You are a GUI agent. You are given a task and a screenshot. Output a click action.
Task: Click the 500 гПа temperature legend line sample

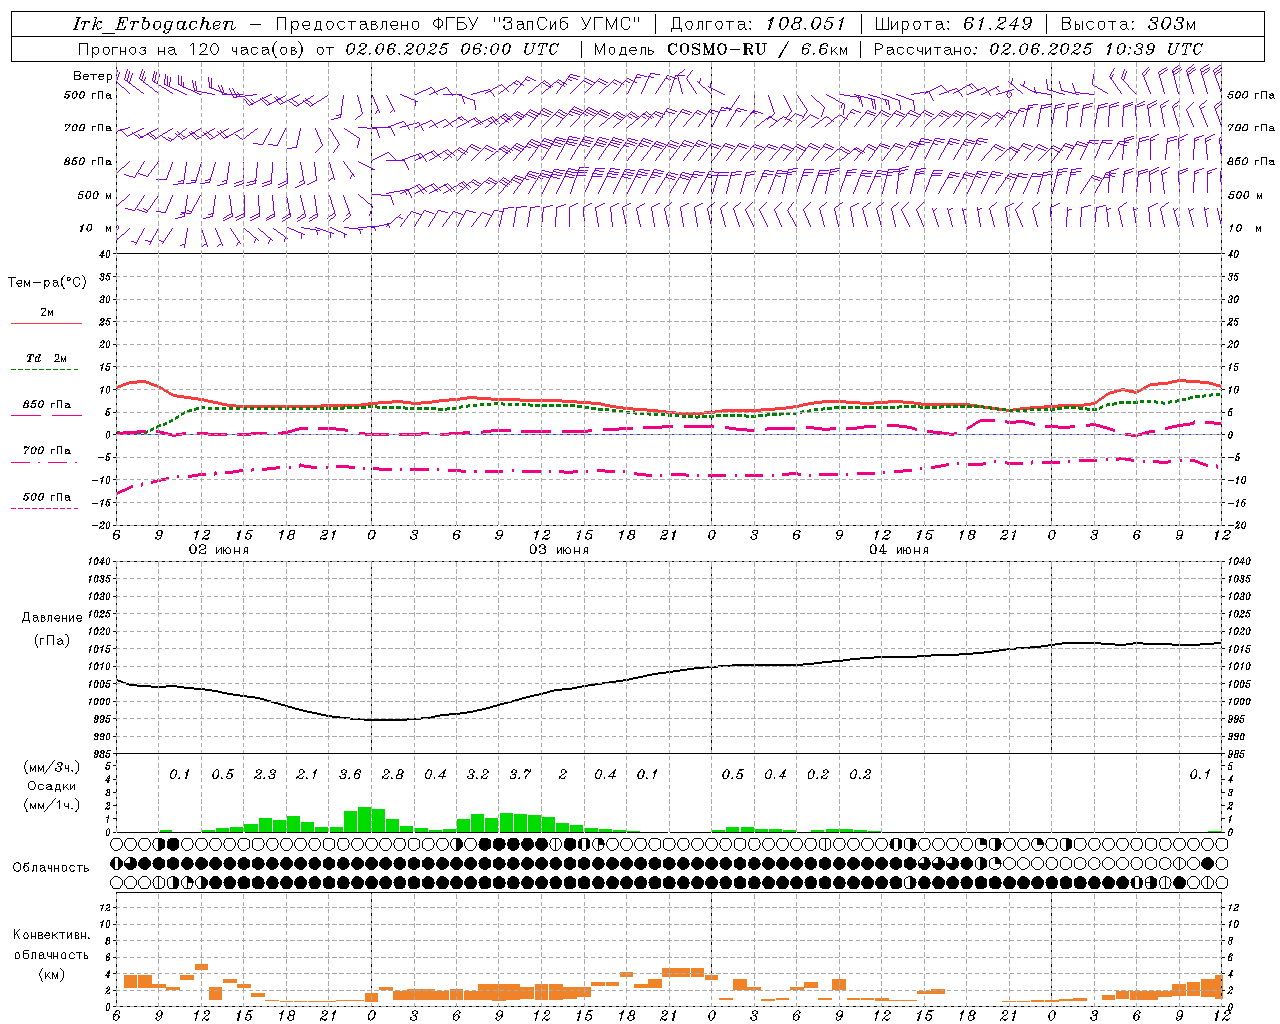tap(44, 509)
